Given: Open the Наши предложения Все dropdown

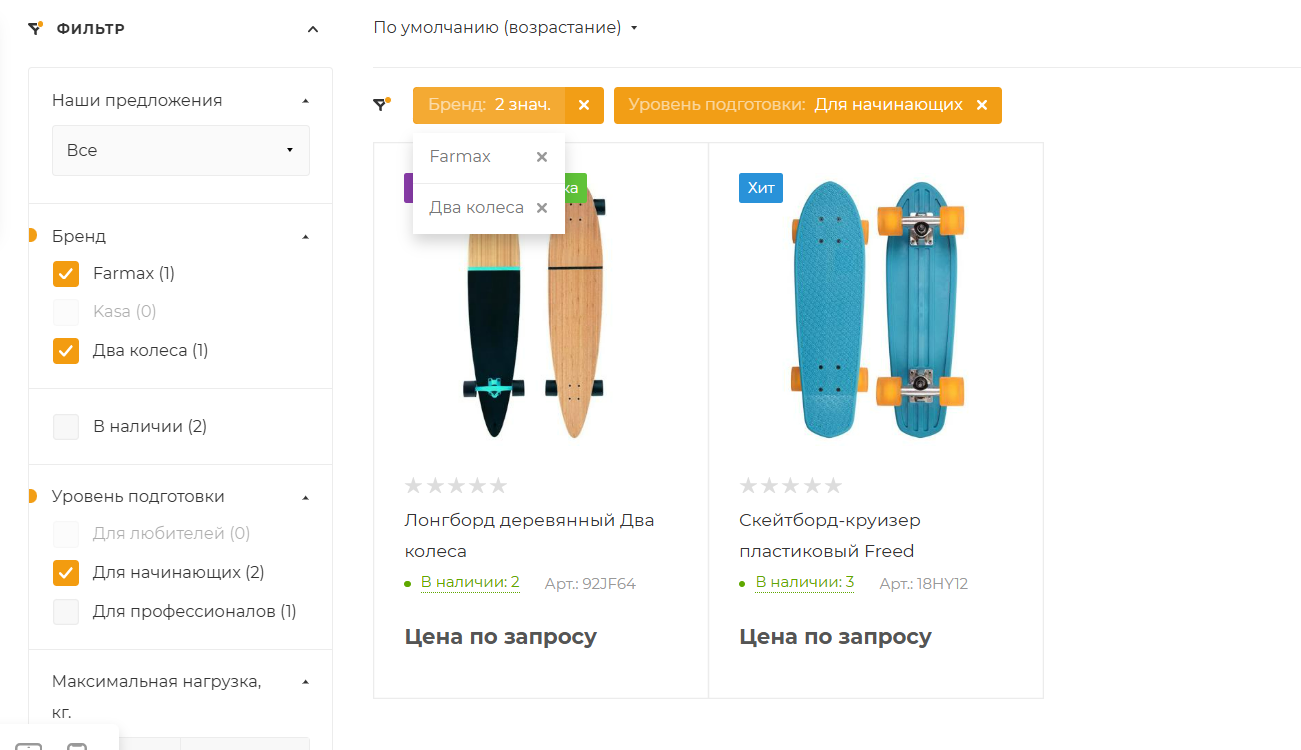Looking at the screenshot, I should (181, 150).
